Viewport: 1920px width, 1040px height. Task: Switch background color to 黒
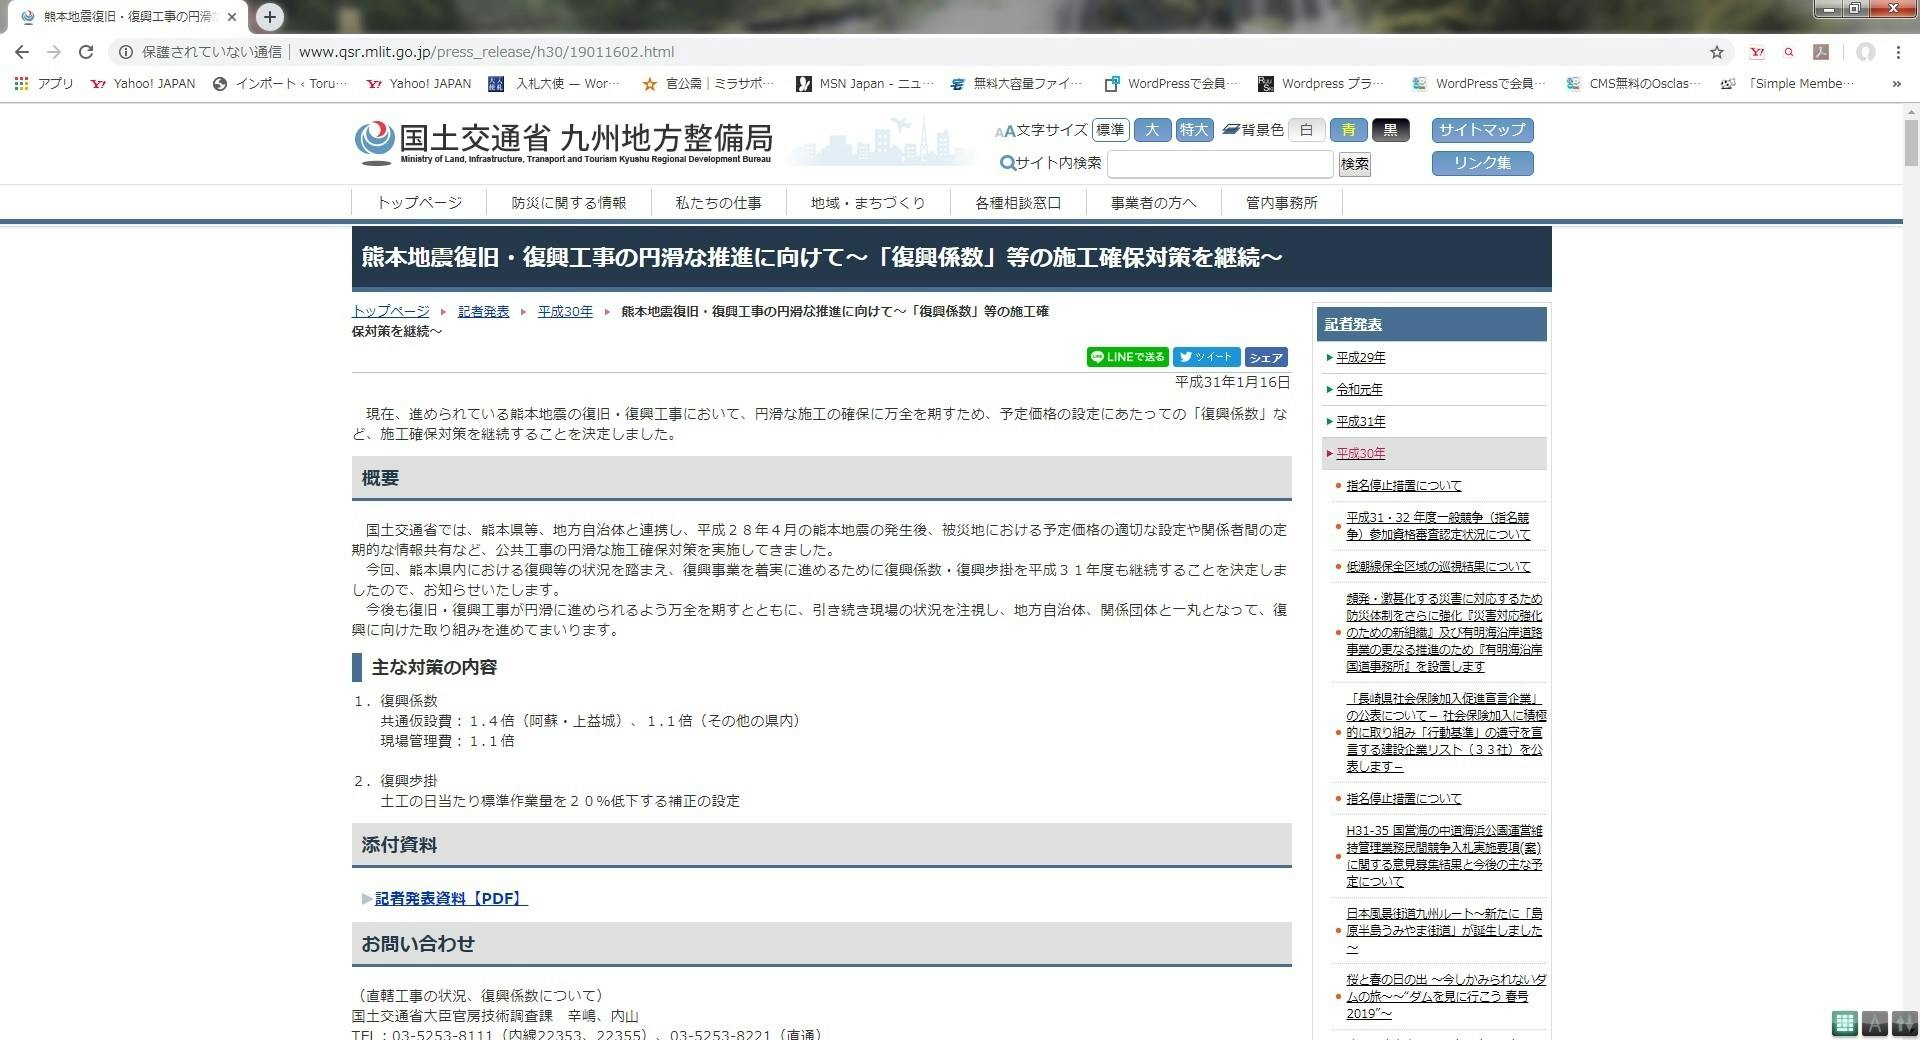click(1390, 130)
